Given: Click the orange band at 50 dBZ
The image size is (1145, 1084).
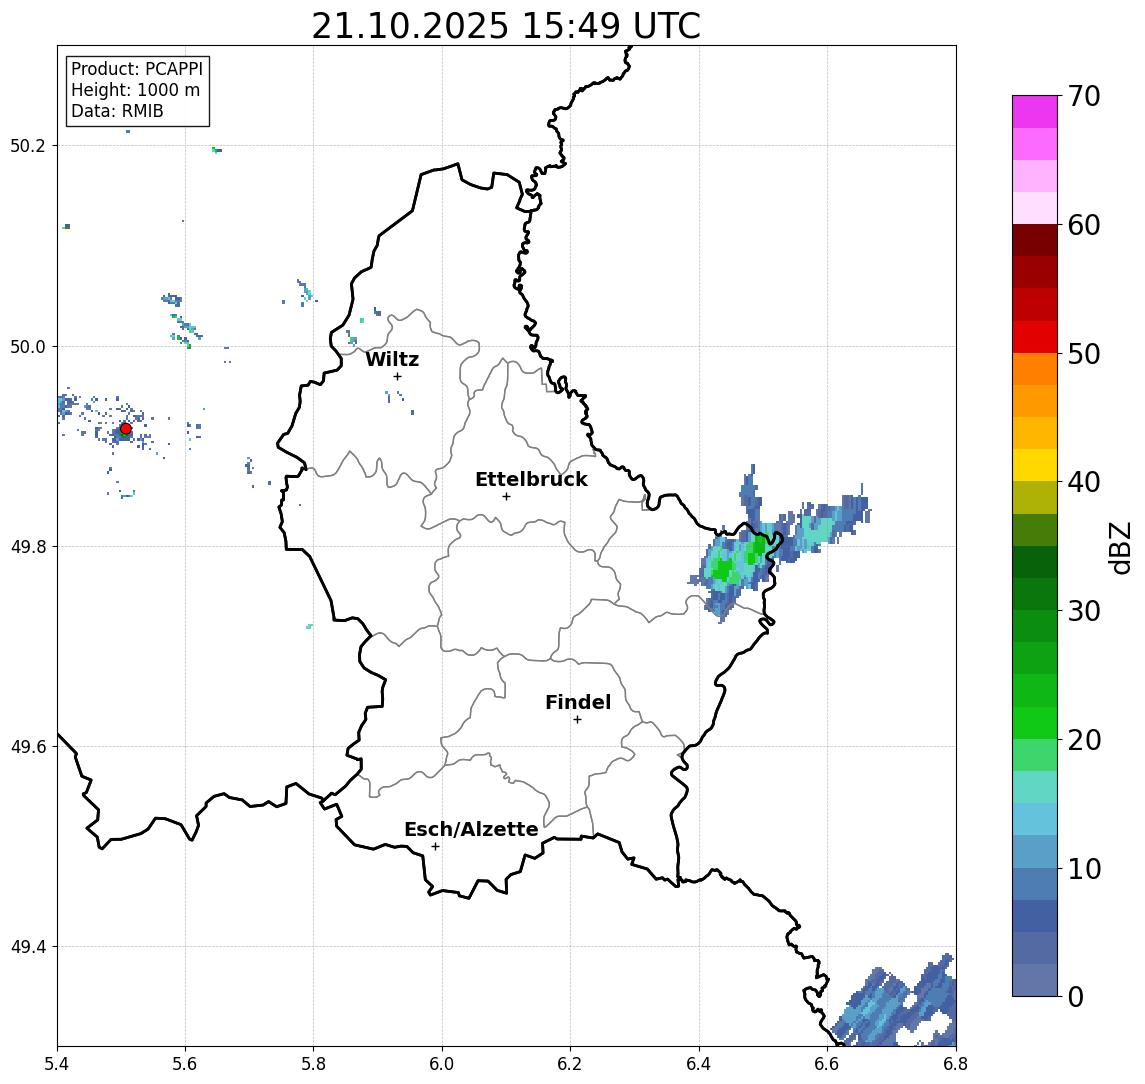Looking at the screenshot, I should (x=1035, y=369).
